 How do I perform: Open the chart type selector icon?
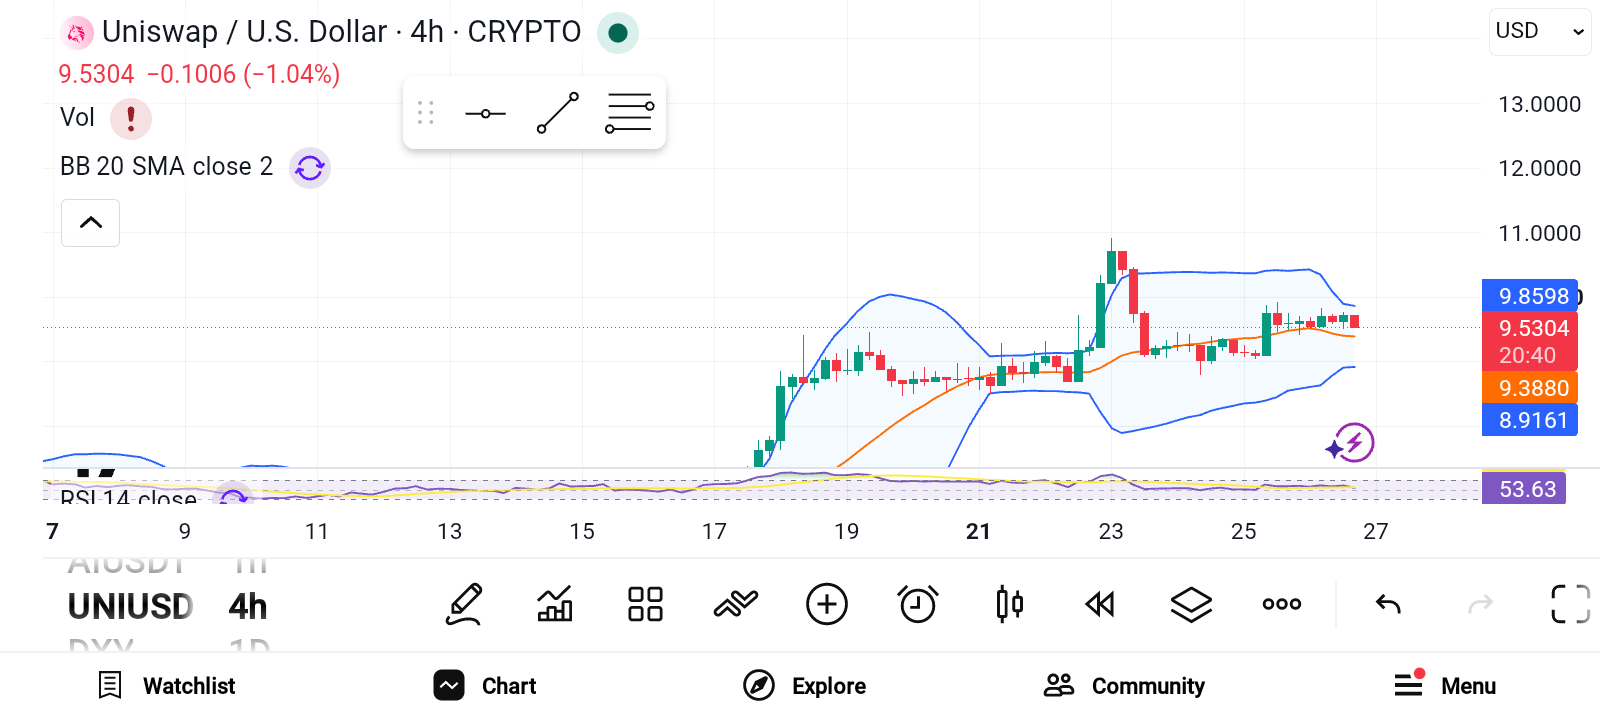pos(555,604)
